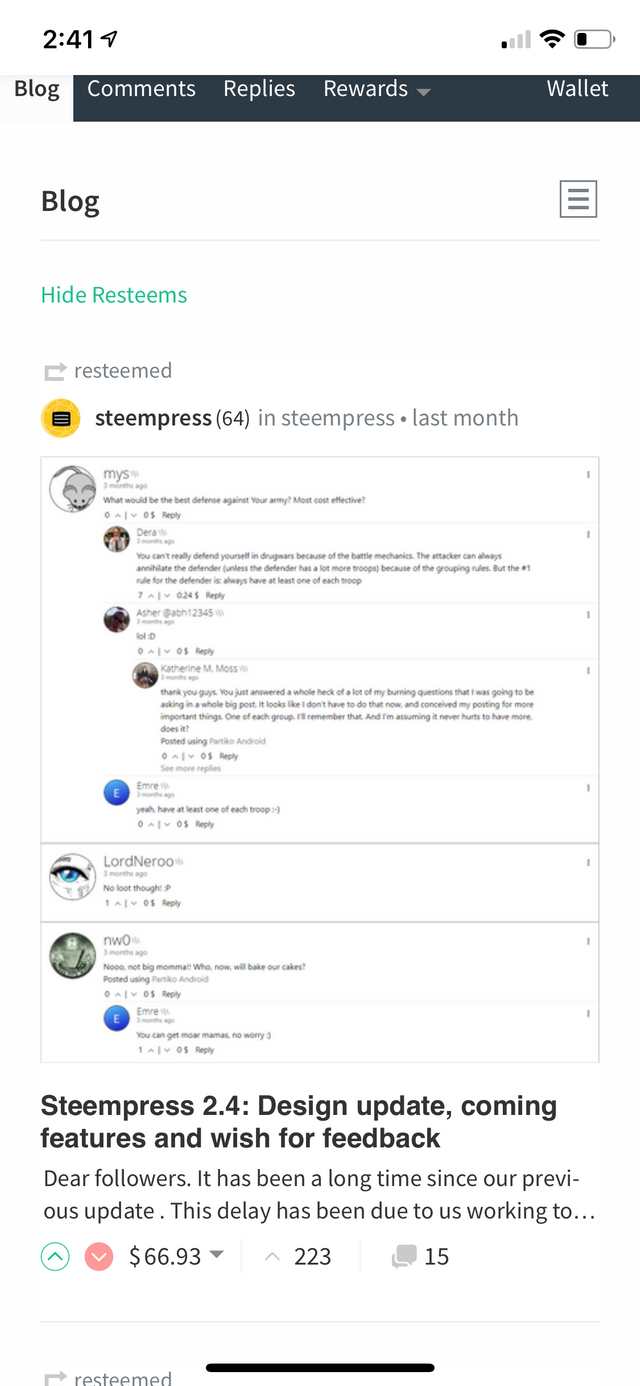Switch to the Comments tab
Screen dimensions: 640x1386
[141, 89]
